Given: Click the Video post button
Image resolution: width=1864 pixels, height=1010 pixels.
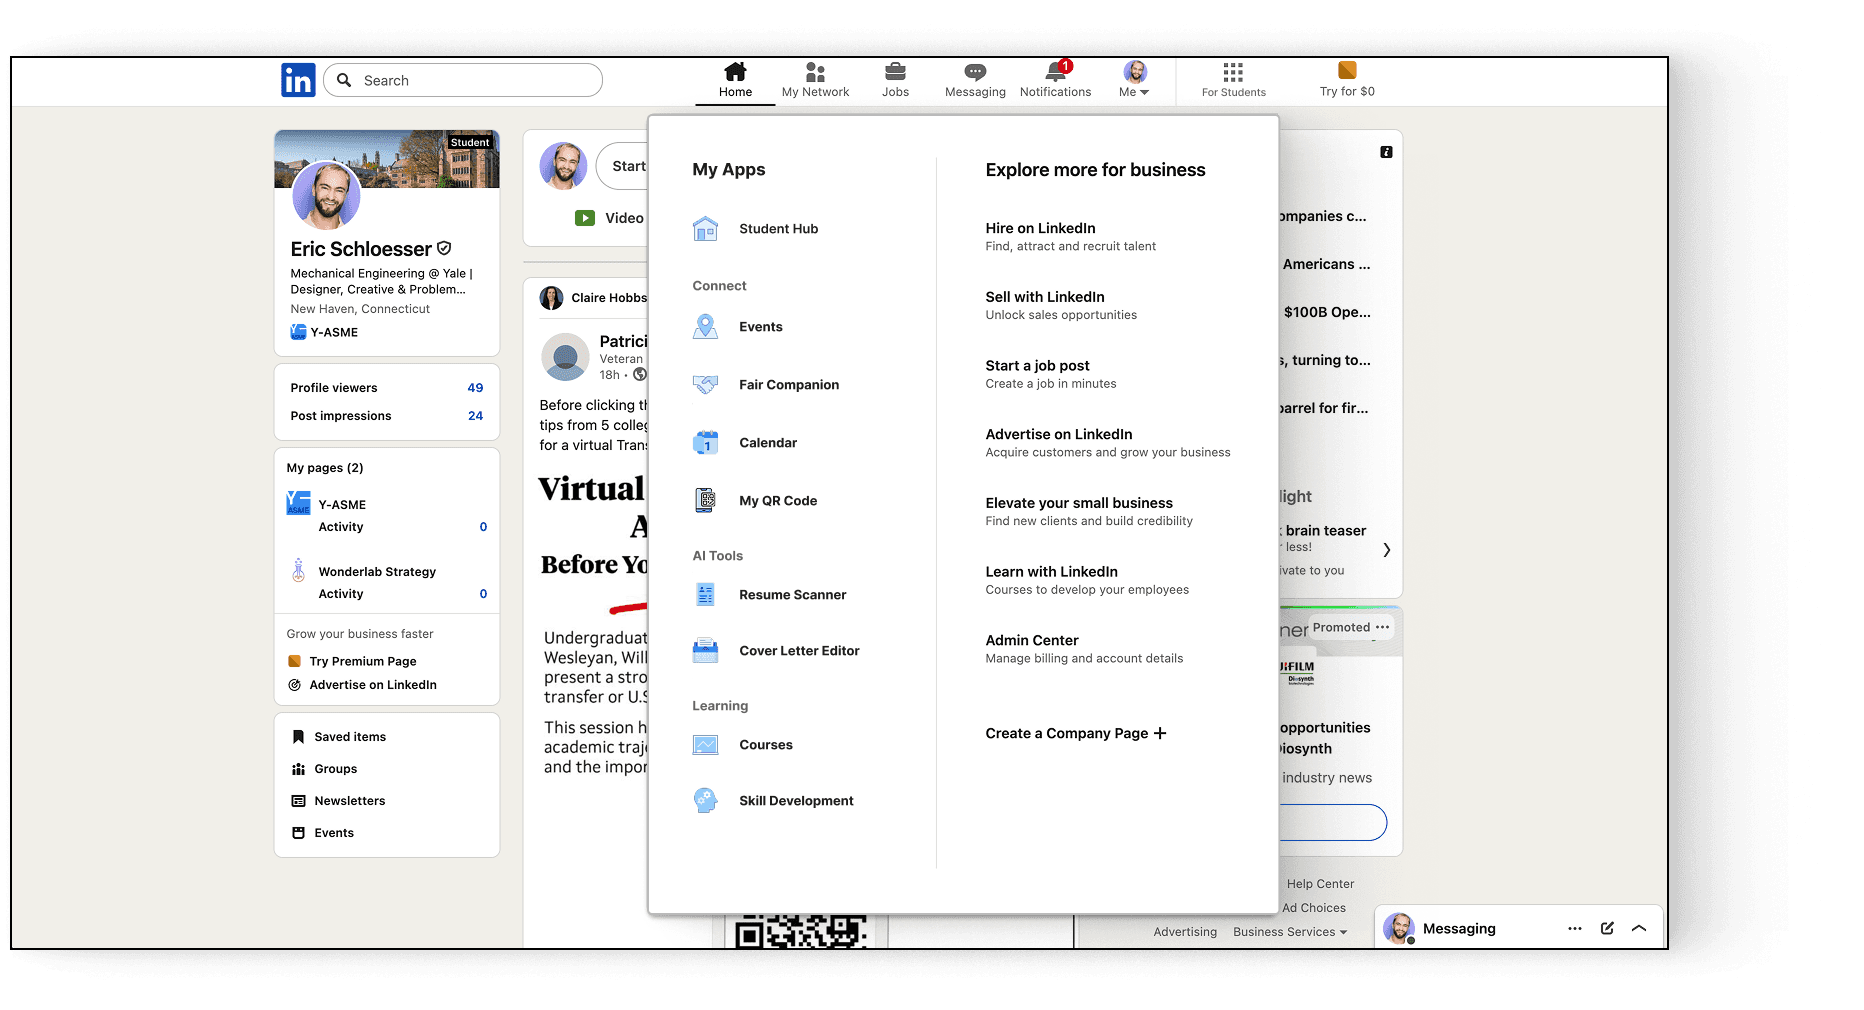Looking at the screenshot, I should tap(609, 218).
